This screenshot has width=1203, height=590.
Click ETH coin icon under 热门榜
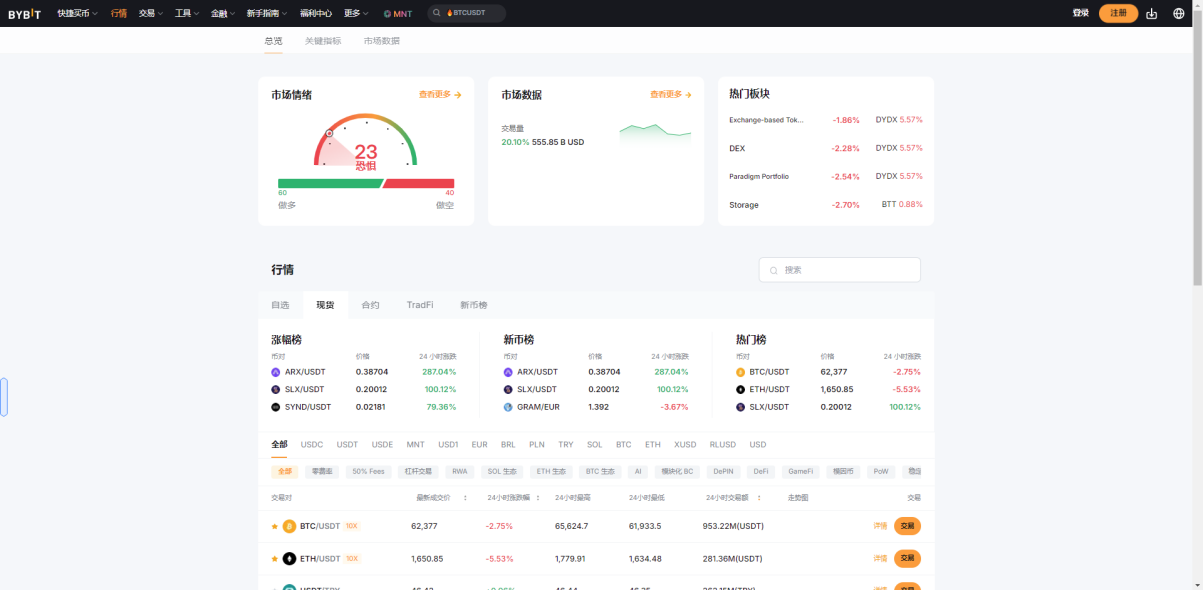(740, 389)
